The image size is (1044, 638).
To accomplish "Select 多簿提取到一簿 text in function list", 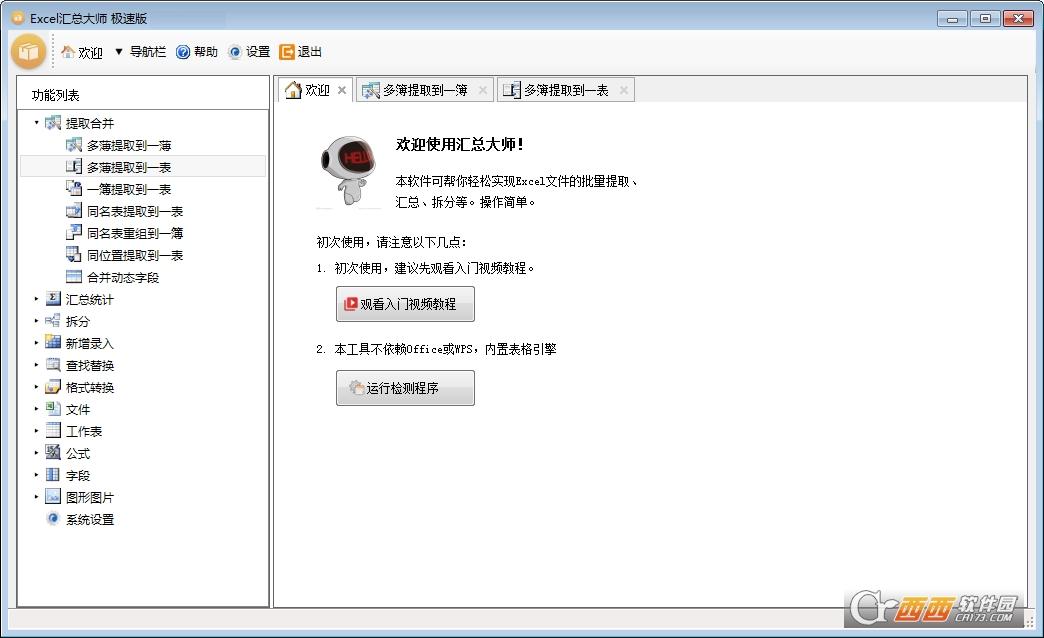I will coord(129,145).
